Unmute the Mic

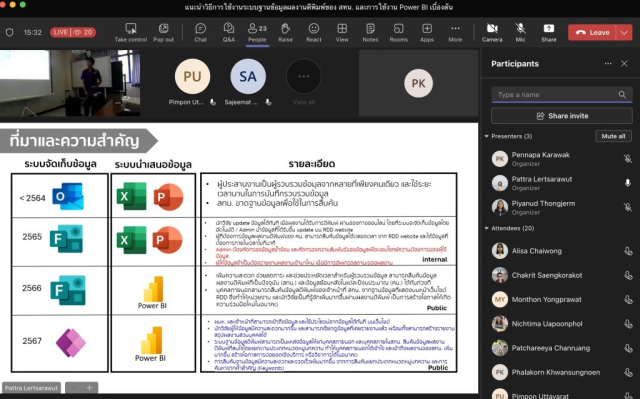[x=520, y=33]
